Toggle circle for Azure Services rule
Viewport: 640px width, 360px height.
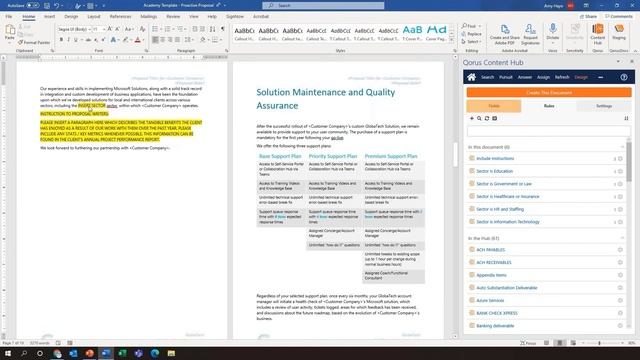620,300
